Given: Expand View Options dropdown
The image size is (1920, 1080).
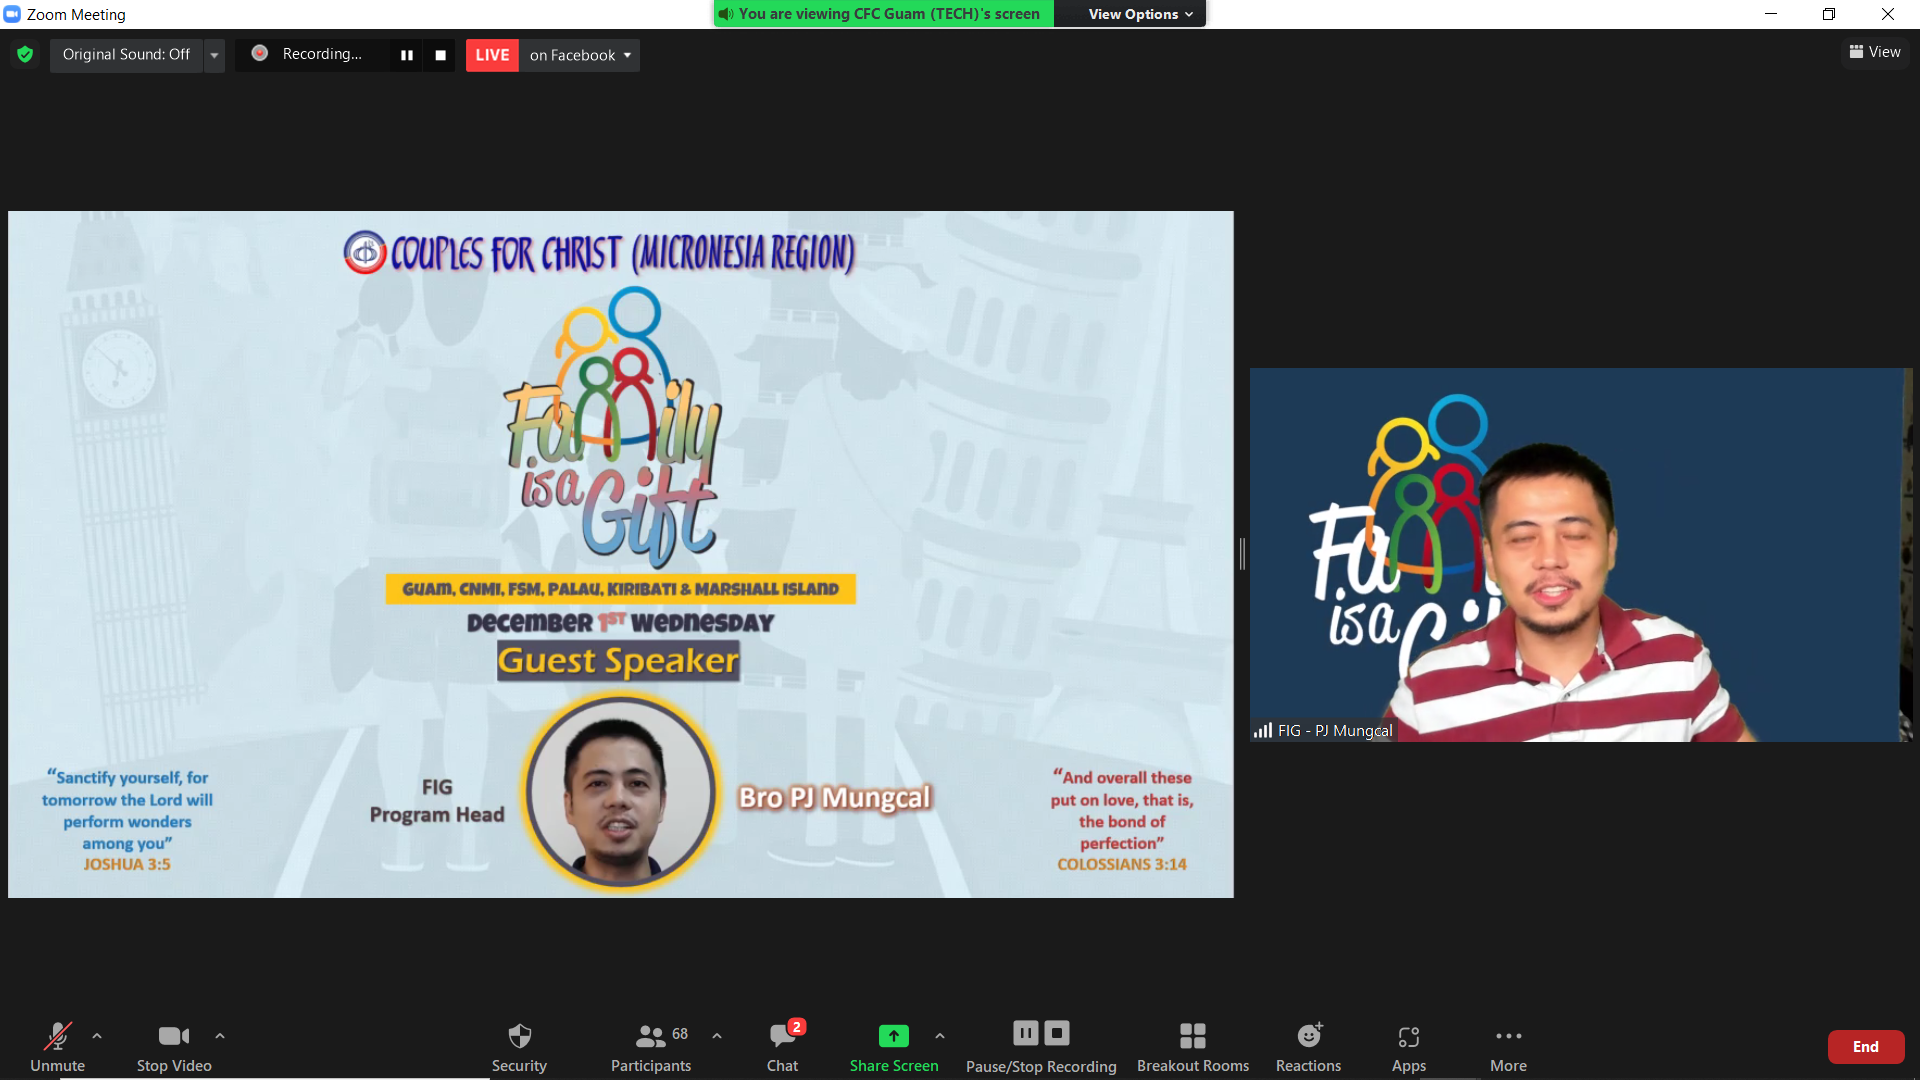Looking at the screenshot, I should pos(1140,14).
